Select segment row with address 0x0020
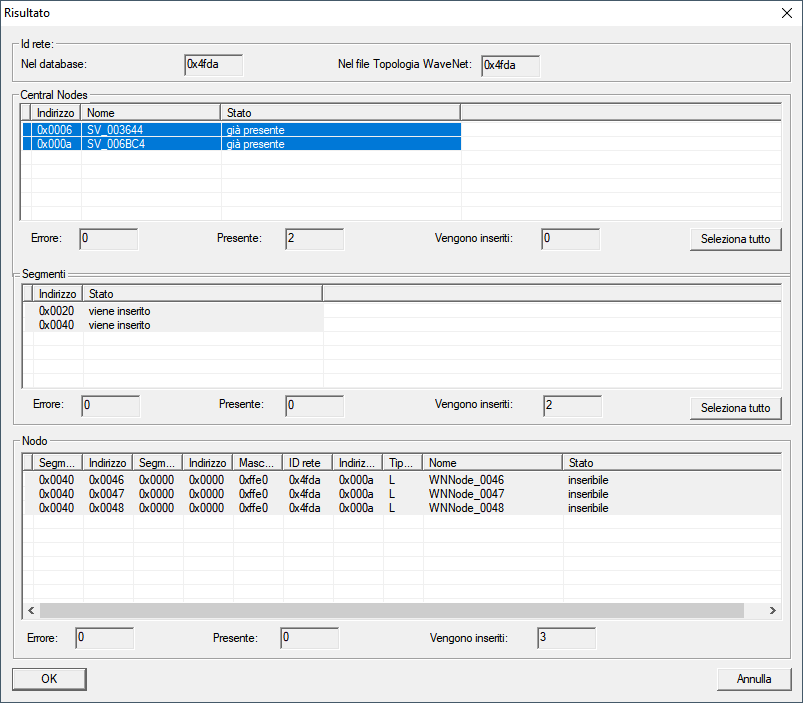The width and height of the screenshot is (803, 703). coord(58,311)
